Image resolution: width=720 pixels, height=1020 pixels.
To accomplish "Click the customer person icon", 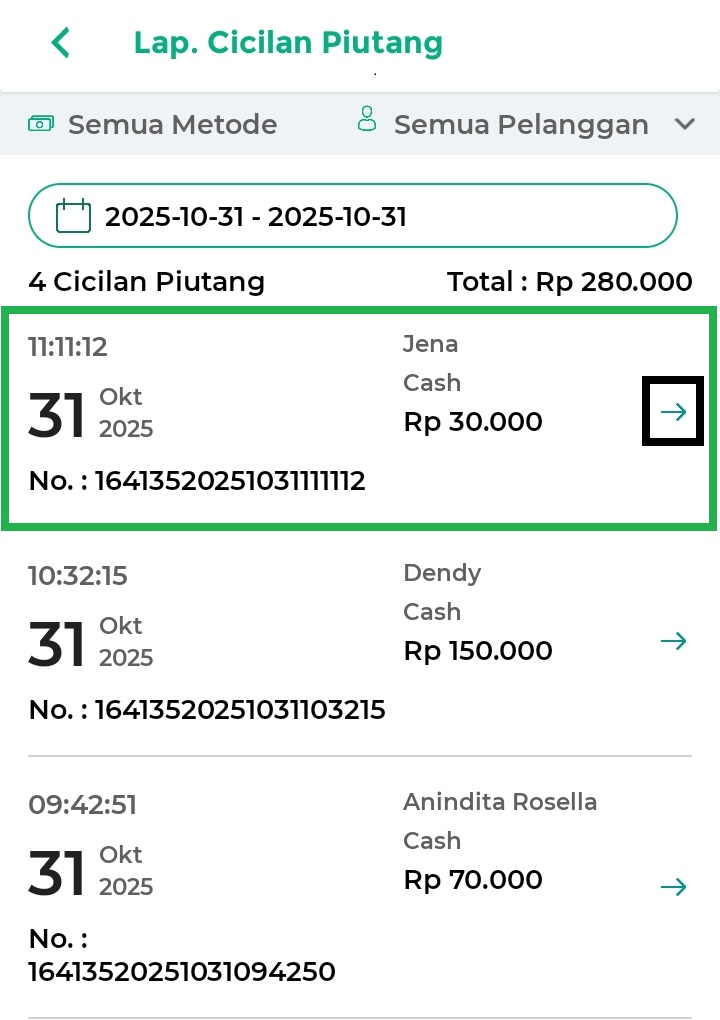I will click(x=367, y=120).
